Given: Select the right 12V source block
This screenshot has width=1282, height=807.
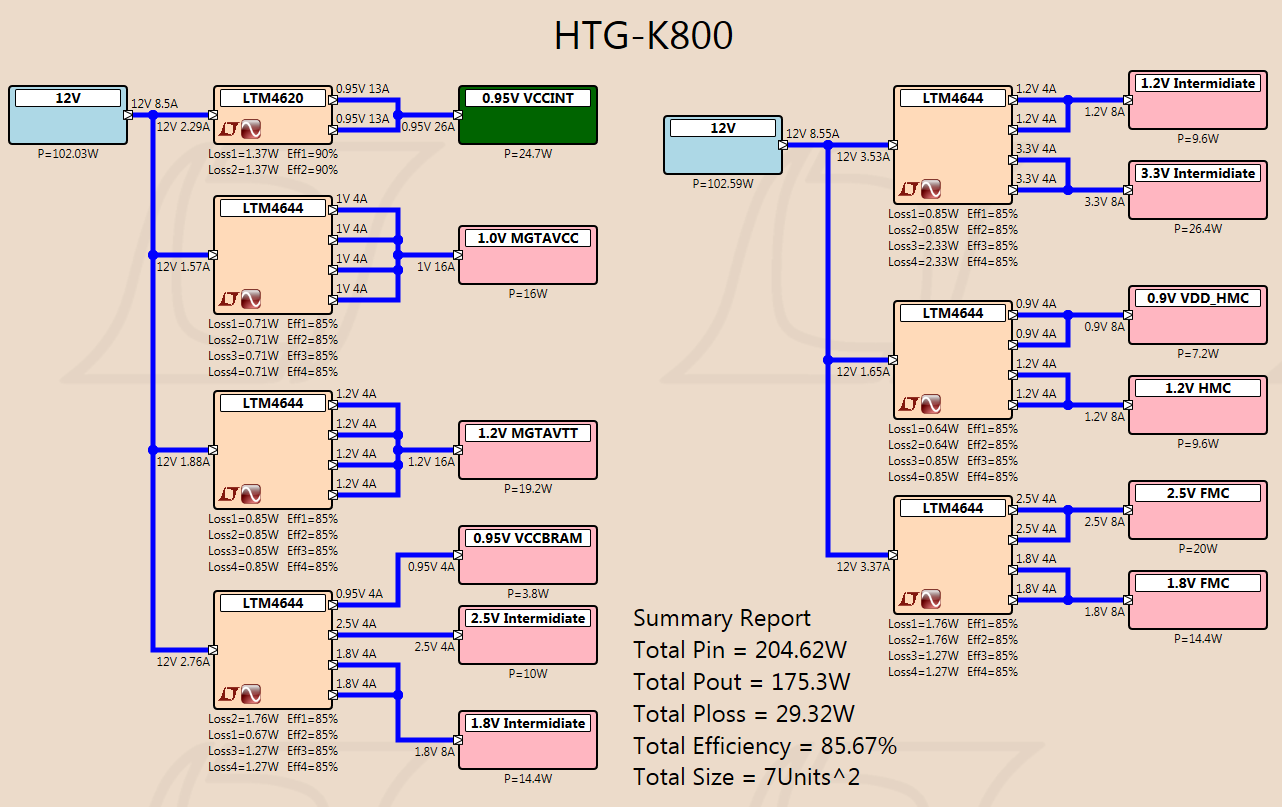Looking at the screenshot, I should pos(723,145).
